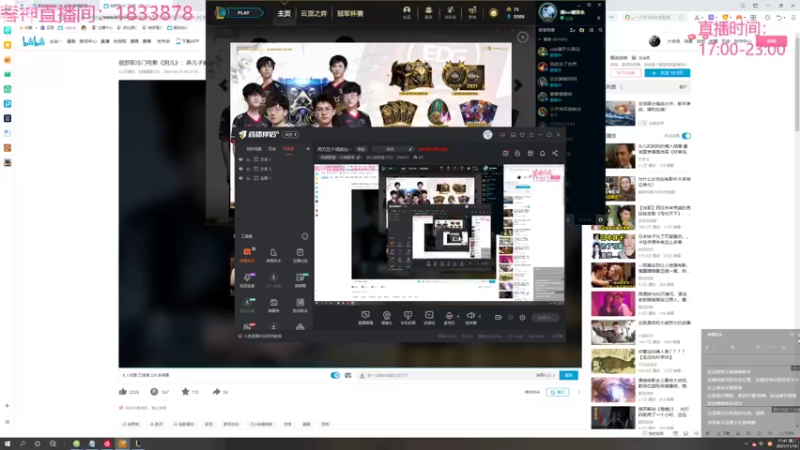Select the second scene tab in streaming app
This screenshot has height=450, width=800.
click(x=272, y=148)
